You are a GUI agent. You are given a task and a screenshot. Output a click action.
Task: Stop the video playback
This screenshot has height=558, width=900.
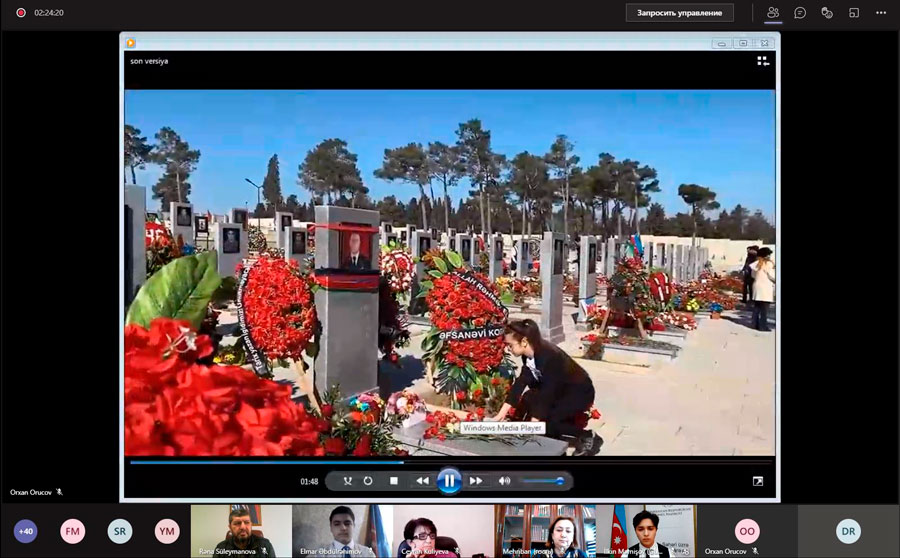[394, 481]
